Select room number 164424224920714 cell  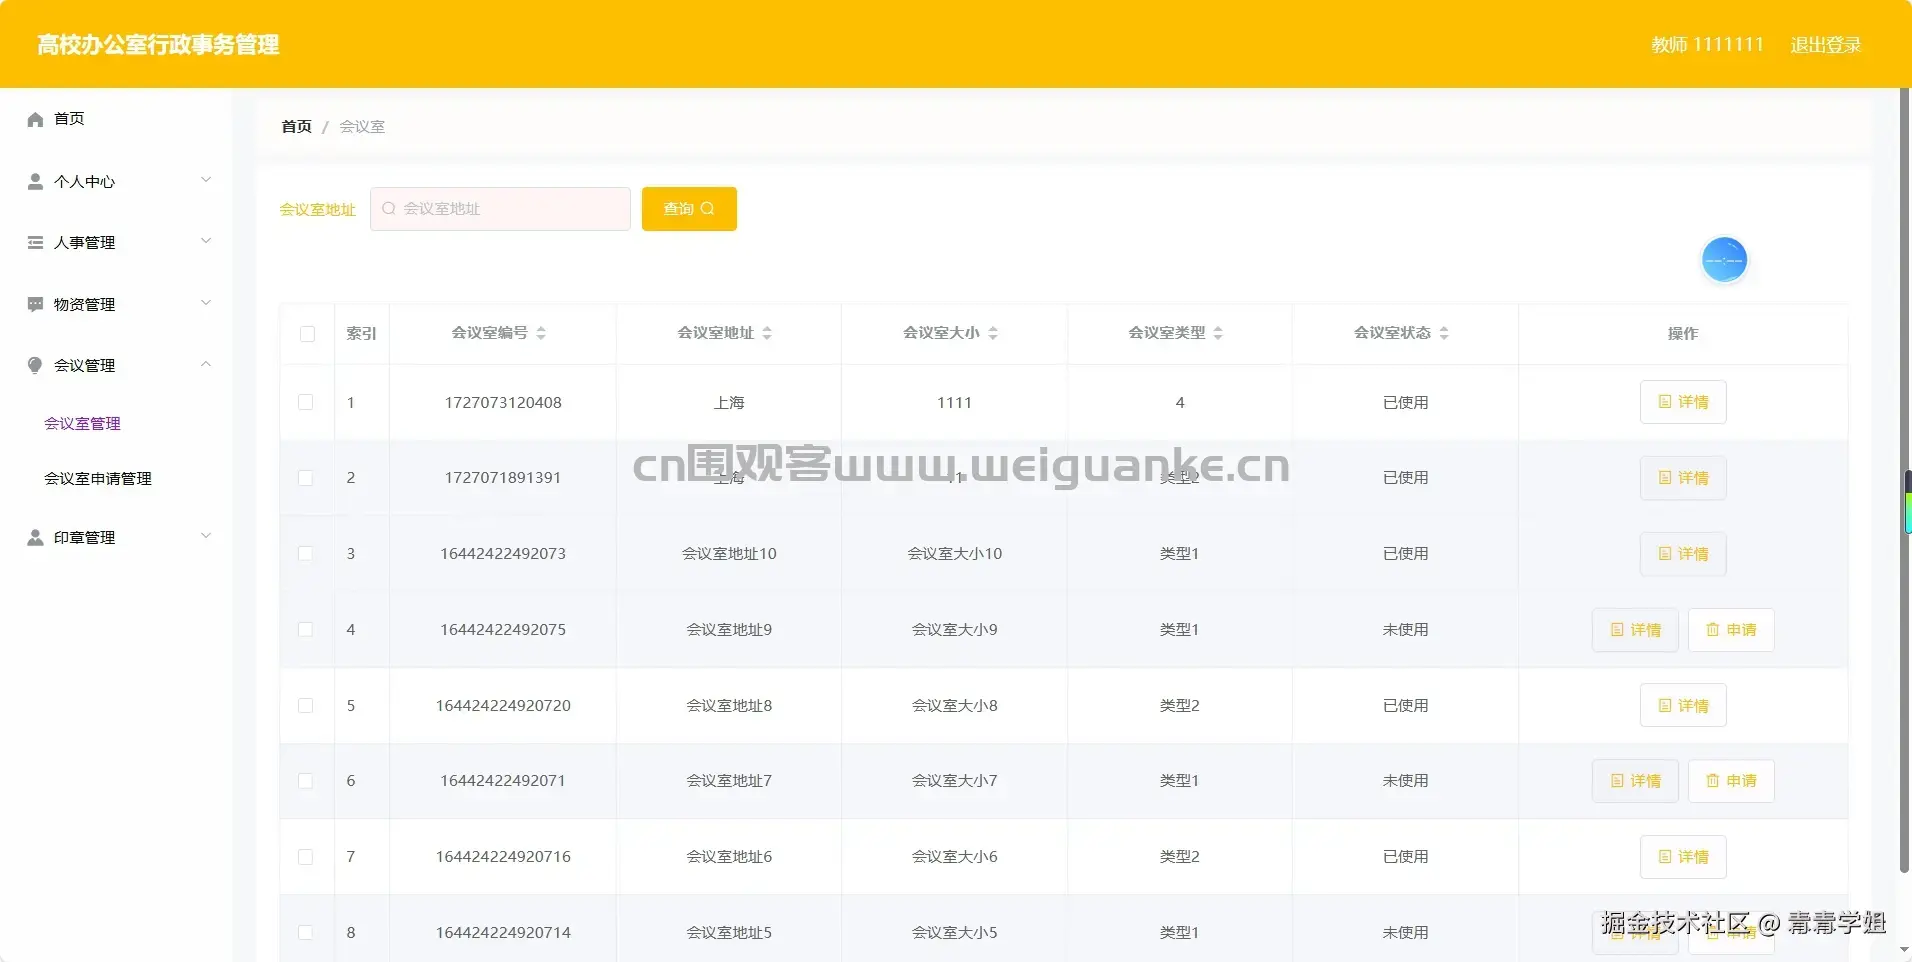click(503, 933)
